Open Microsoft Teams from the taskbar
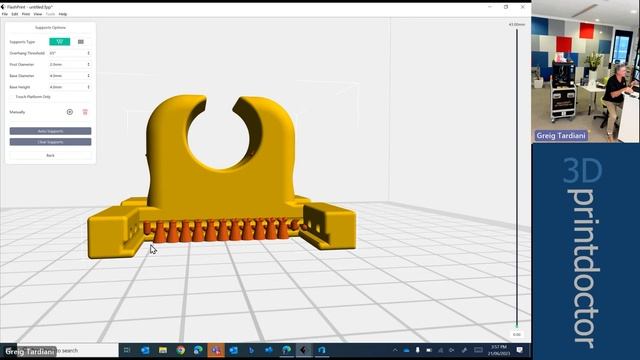The height and width of the screenshot is (360, 640). 216,350
